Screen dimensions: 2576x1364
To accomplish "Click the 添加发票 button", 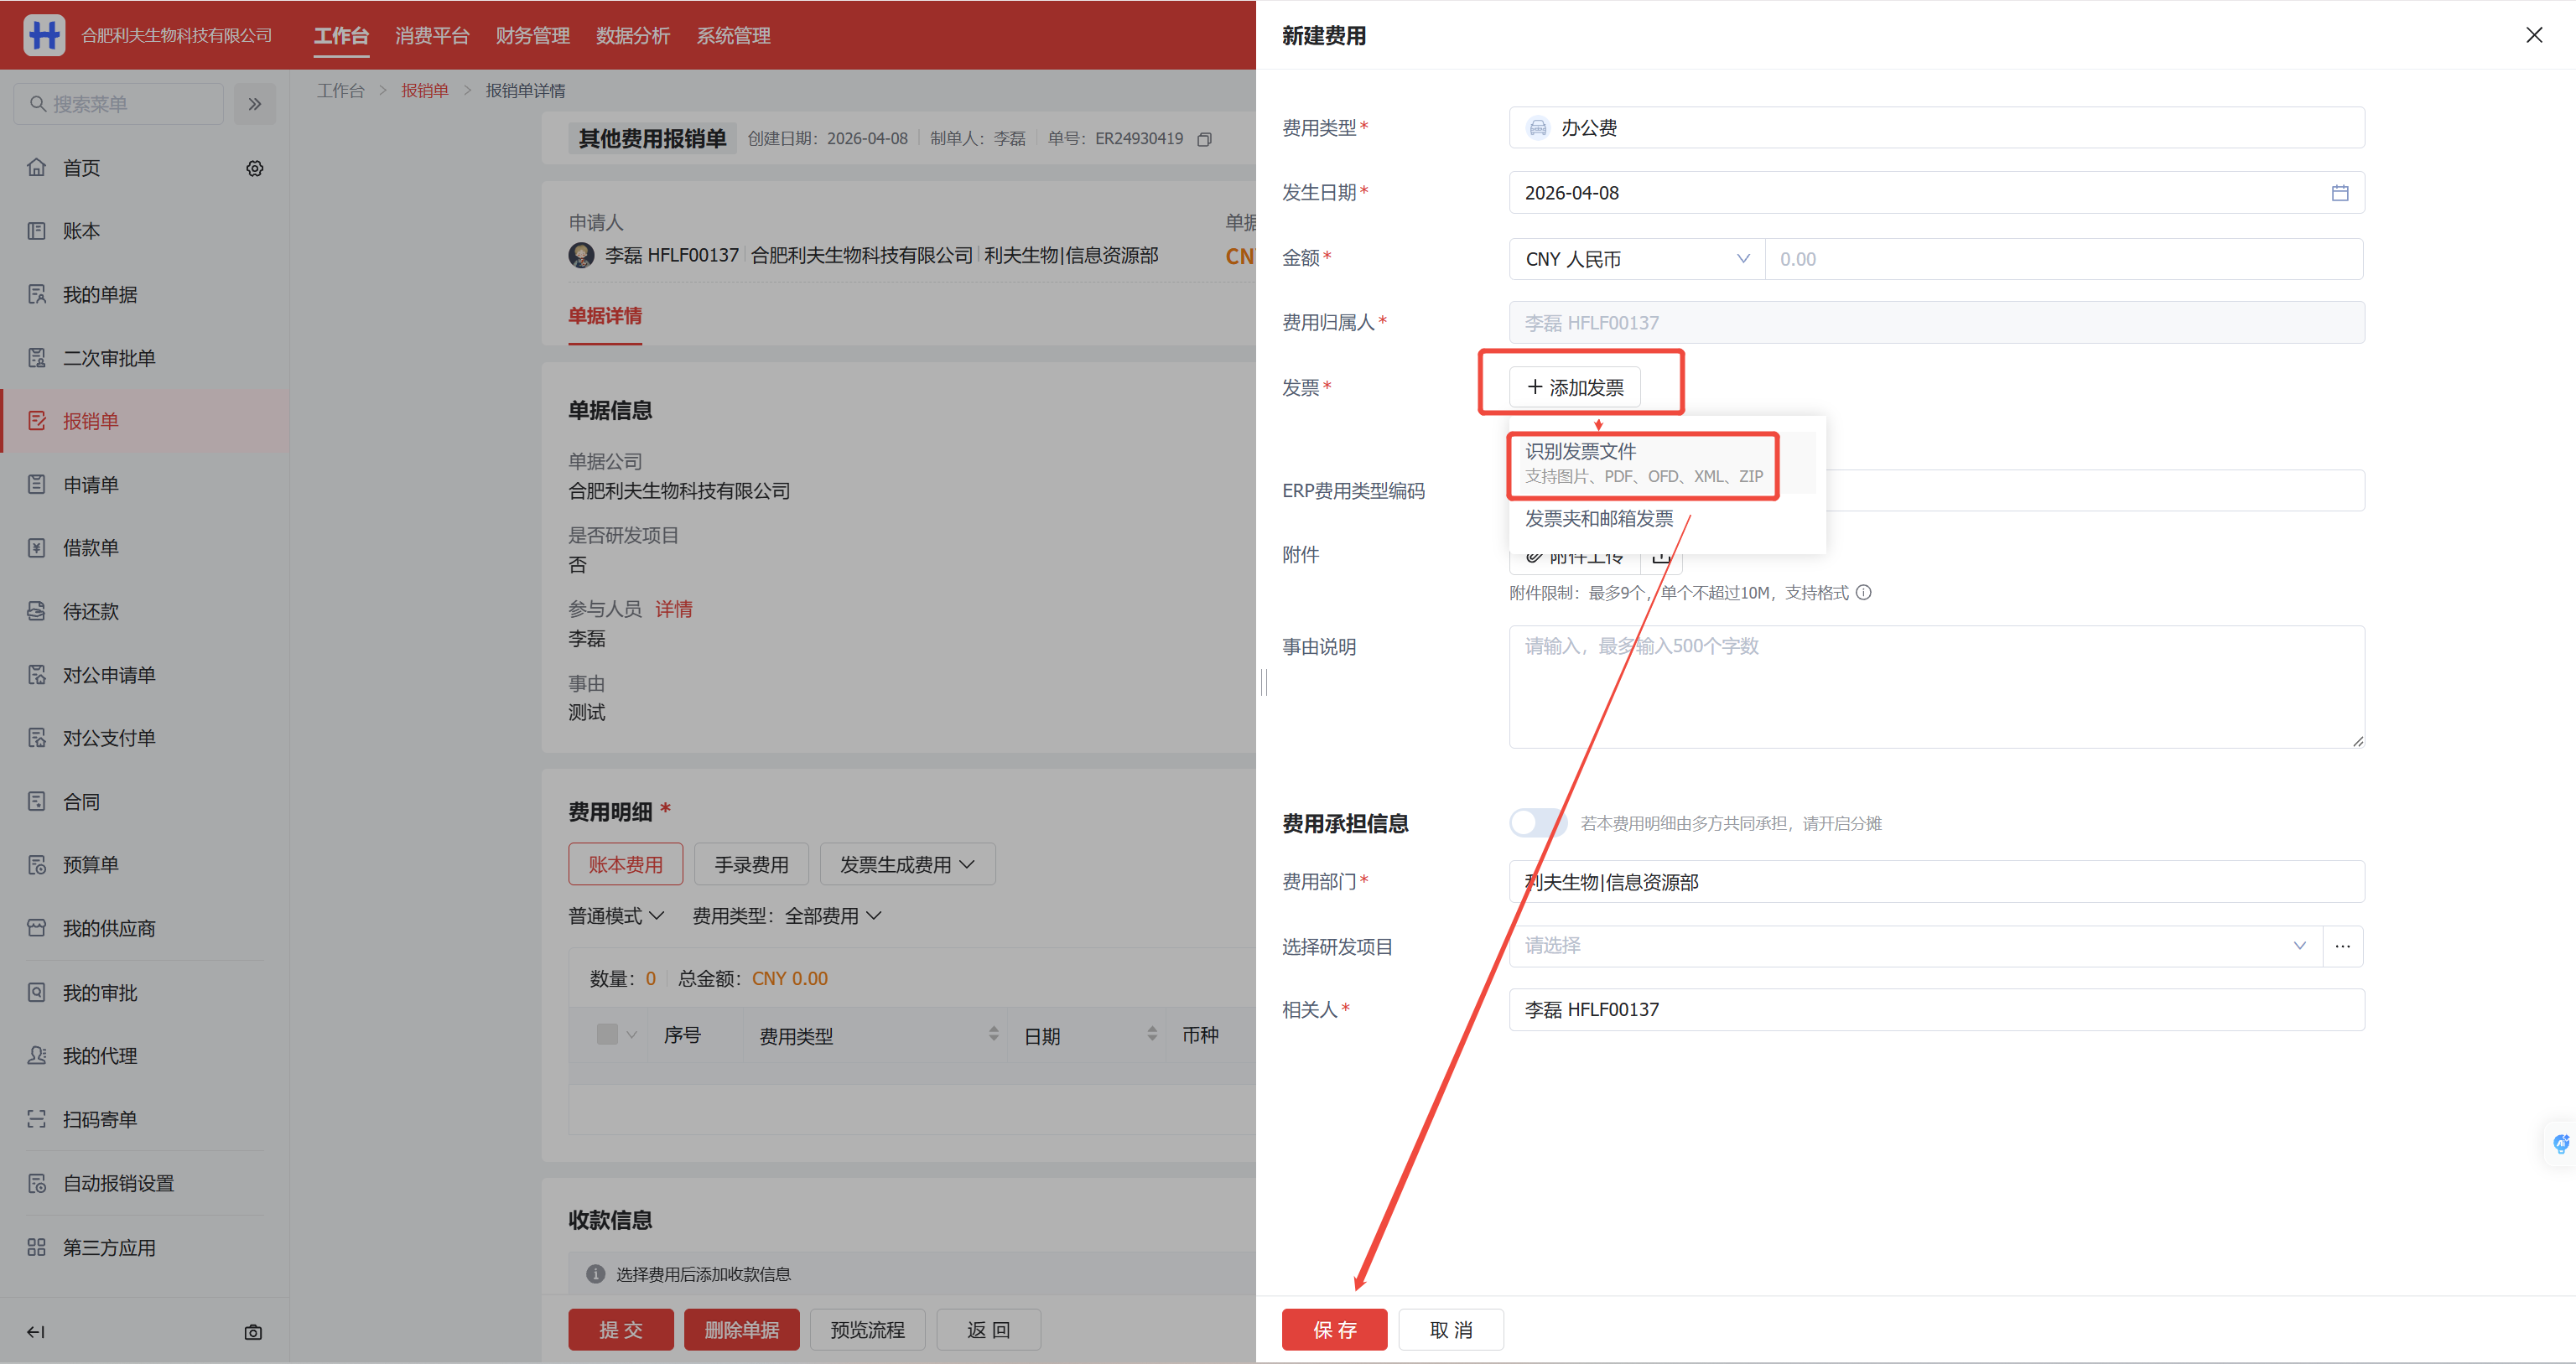I will 1575,387.
